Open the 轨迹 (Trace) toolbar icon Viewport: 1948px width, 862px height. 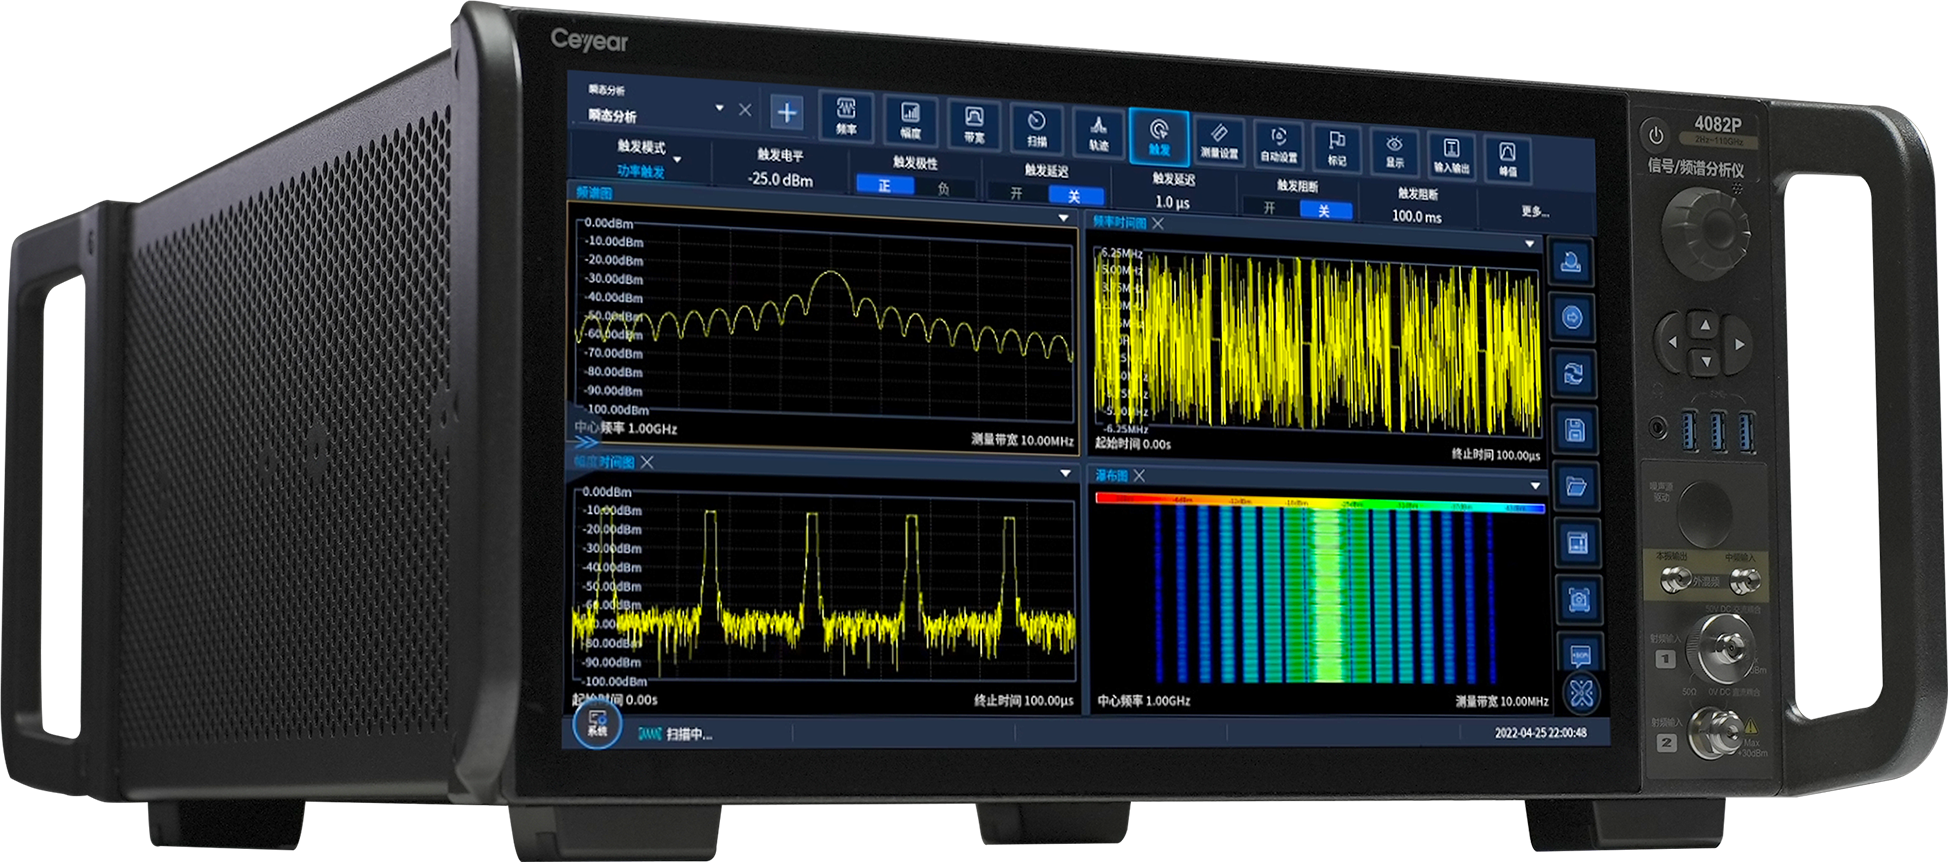1098,132
